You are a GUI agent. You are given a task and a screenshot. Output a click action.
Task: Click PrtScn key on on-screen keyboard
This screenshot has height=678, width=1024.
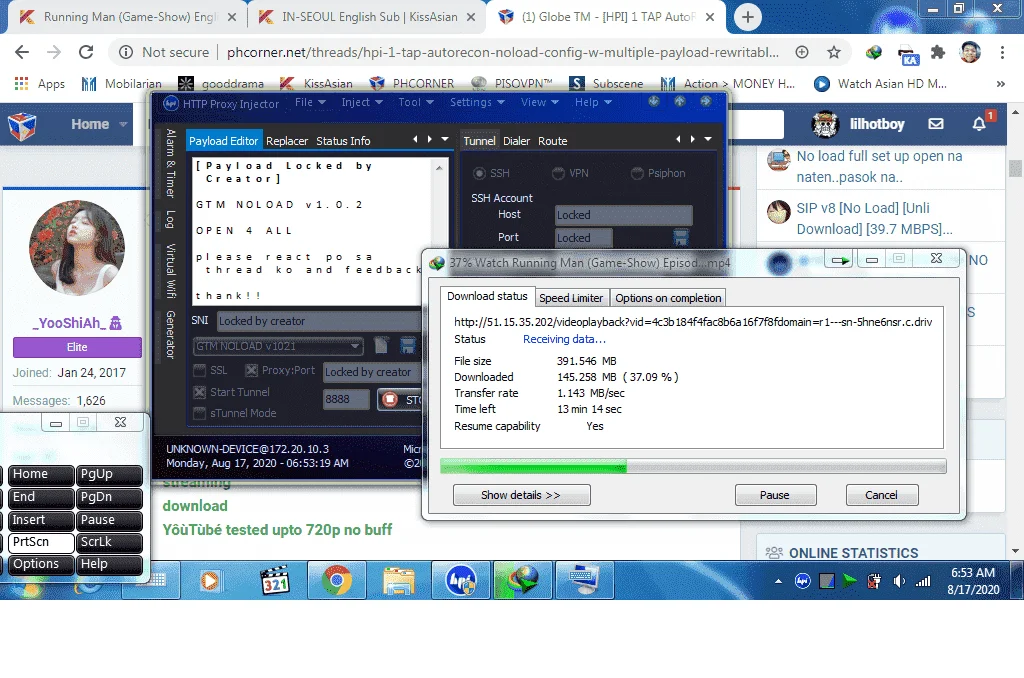click(x=40, y=542)
